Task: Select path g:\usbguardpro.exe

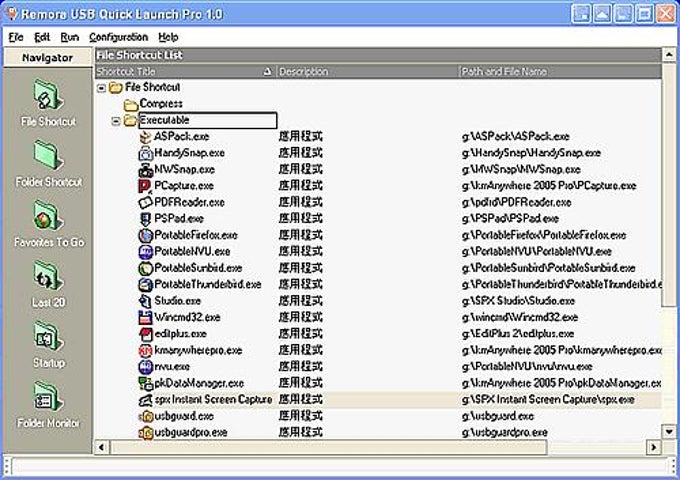Action: click(x=504, y=433)
